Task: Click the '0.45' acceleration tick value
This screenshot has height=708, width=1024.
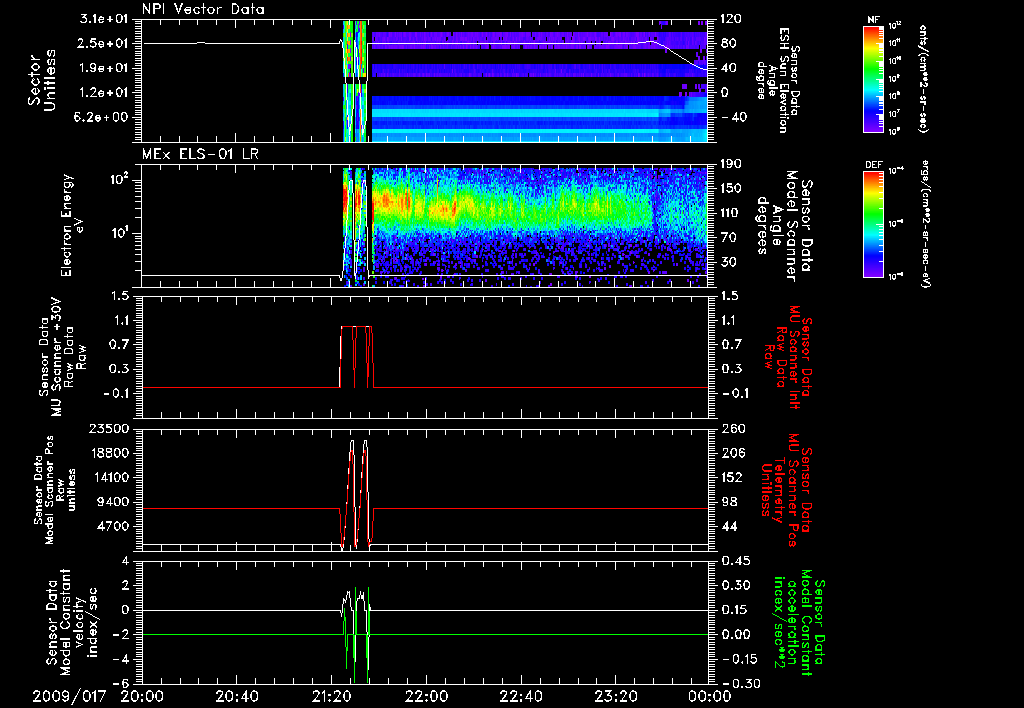Action: [x=735, y=561]
